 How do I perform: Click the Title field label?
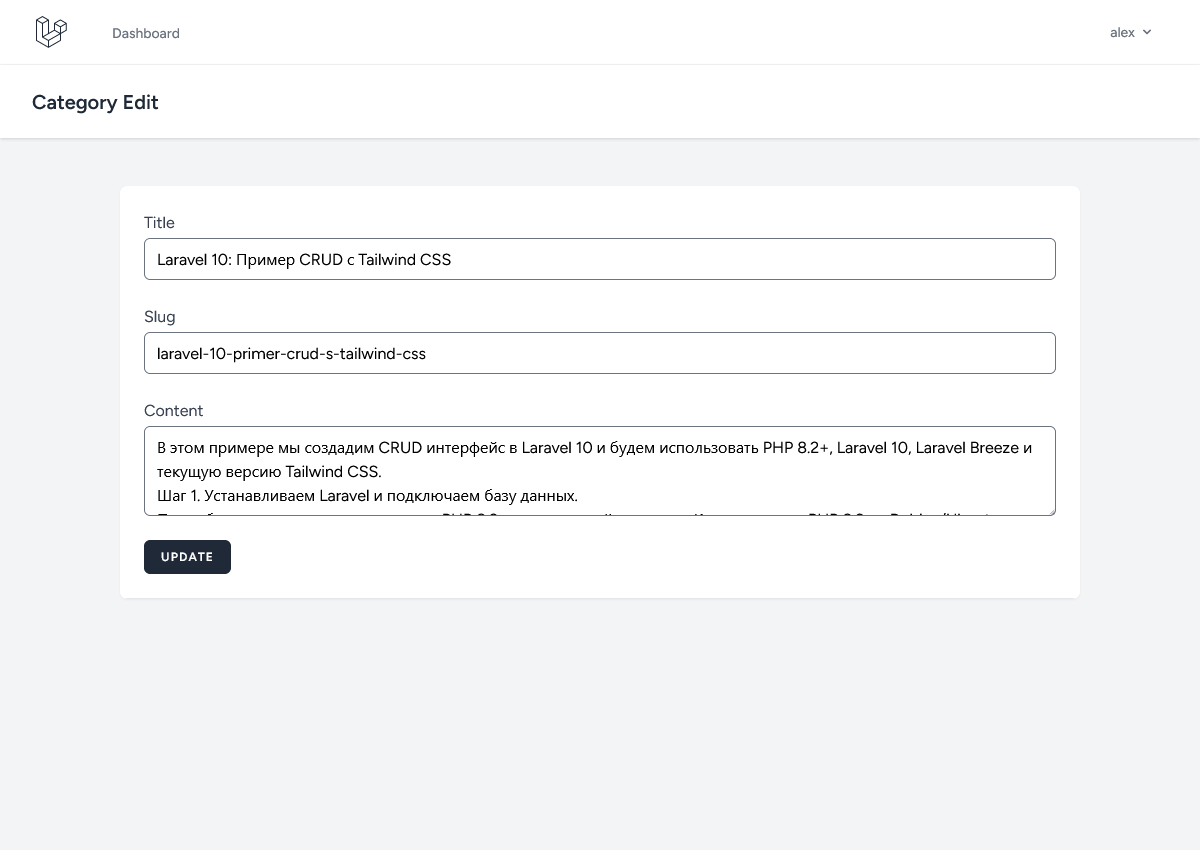pos(159,223)
